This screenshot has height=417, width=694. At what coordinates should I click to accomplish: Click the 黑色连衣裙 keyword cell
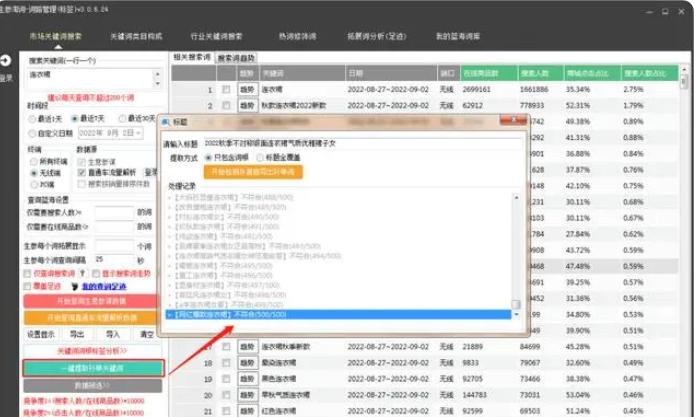(x=279, y=379)
